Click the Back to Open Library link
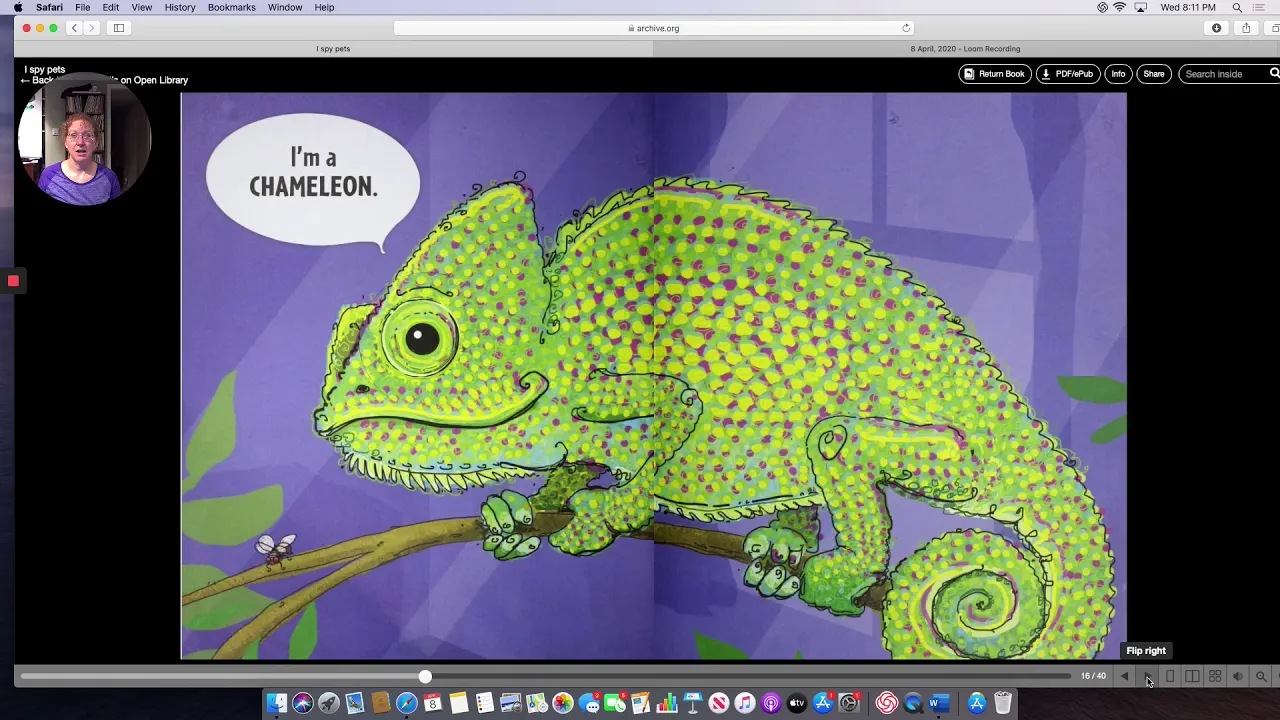 [x=104, y=80]
